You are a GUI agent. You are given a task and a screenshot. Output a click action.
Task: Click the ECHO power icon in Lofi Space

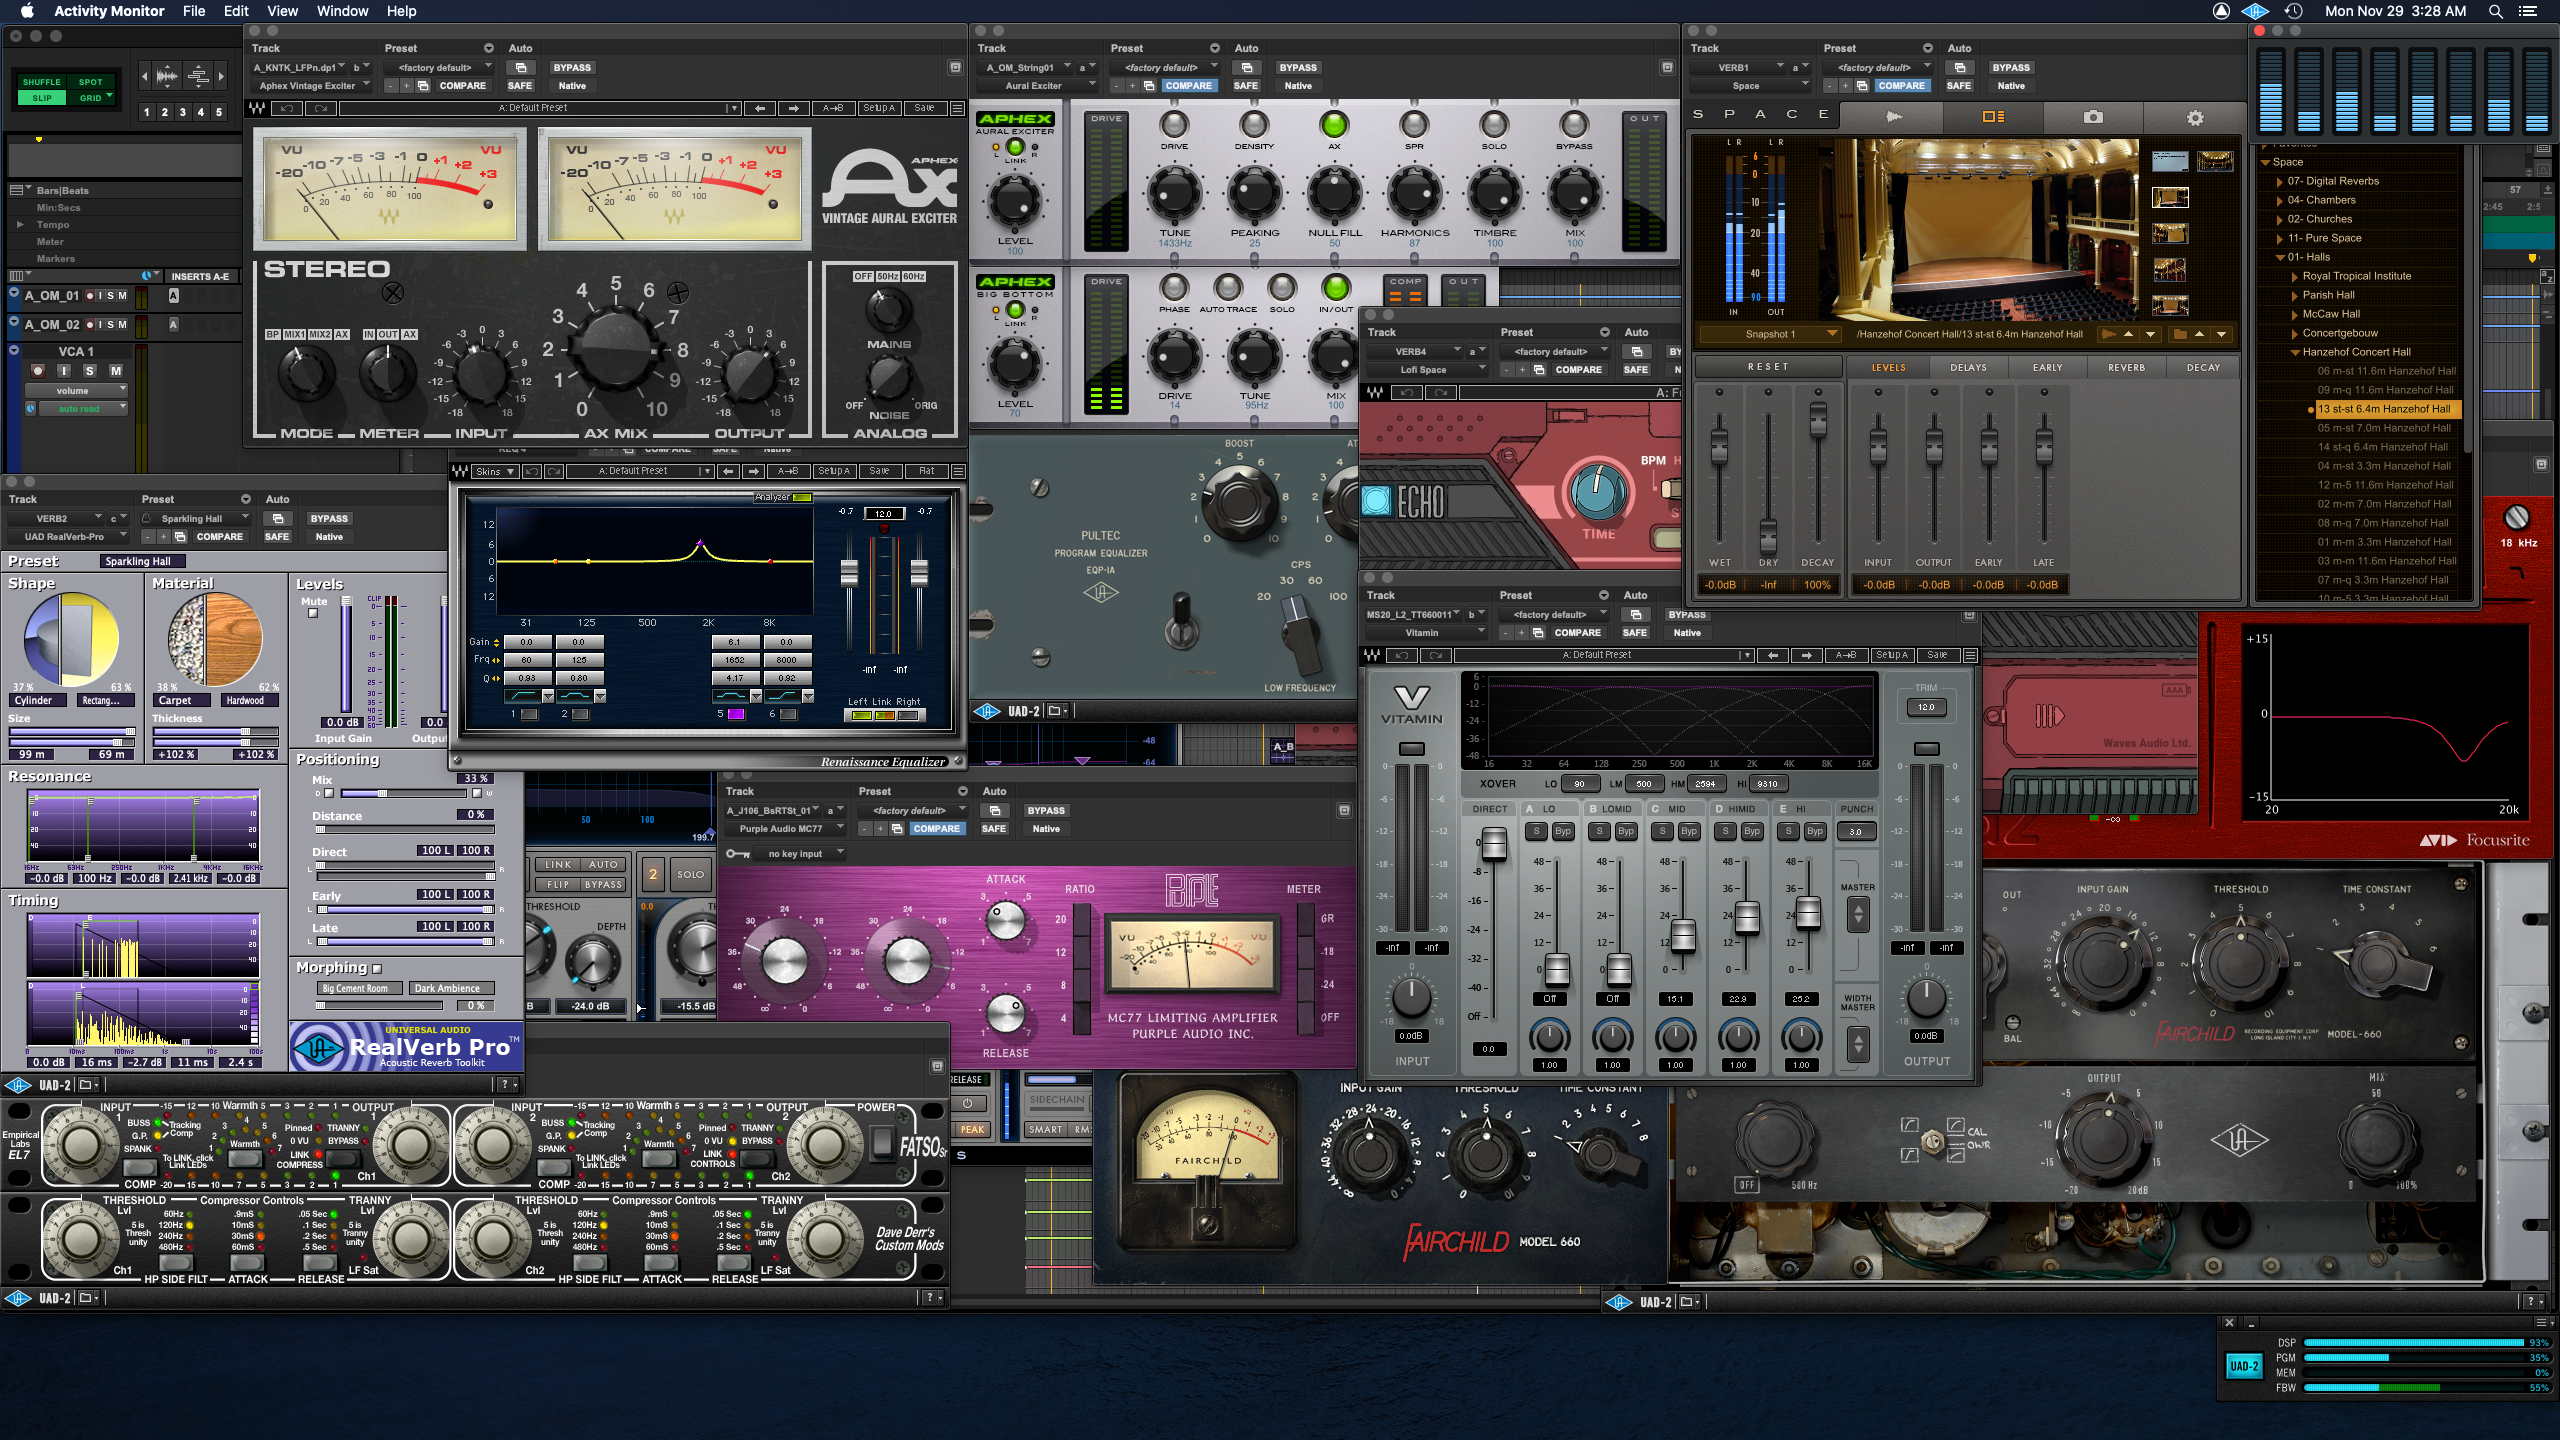pos(1377,501)
